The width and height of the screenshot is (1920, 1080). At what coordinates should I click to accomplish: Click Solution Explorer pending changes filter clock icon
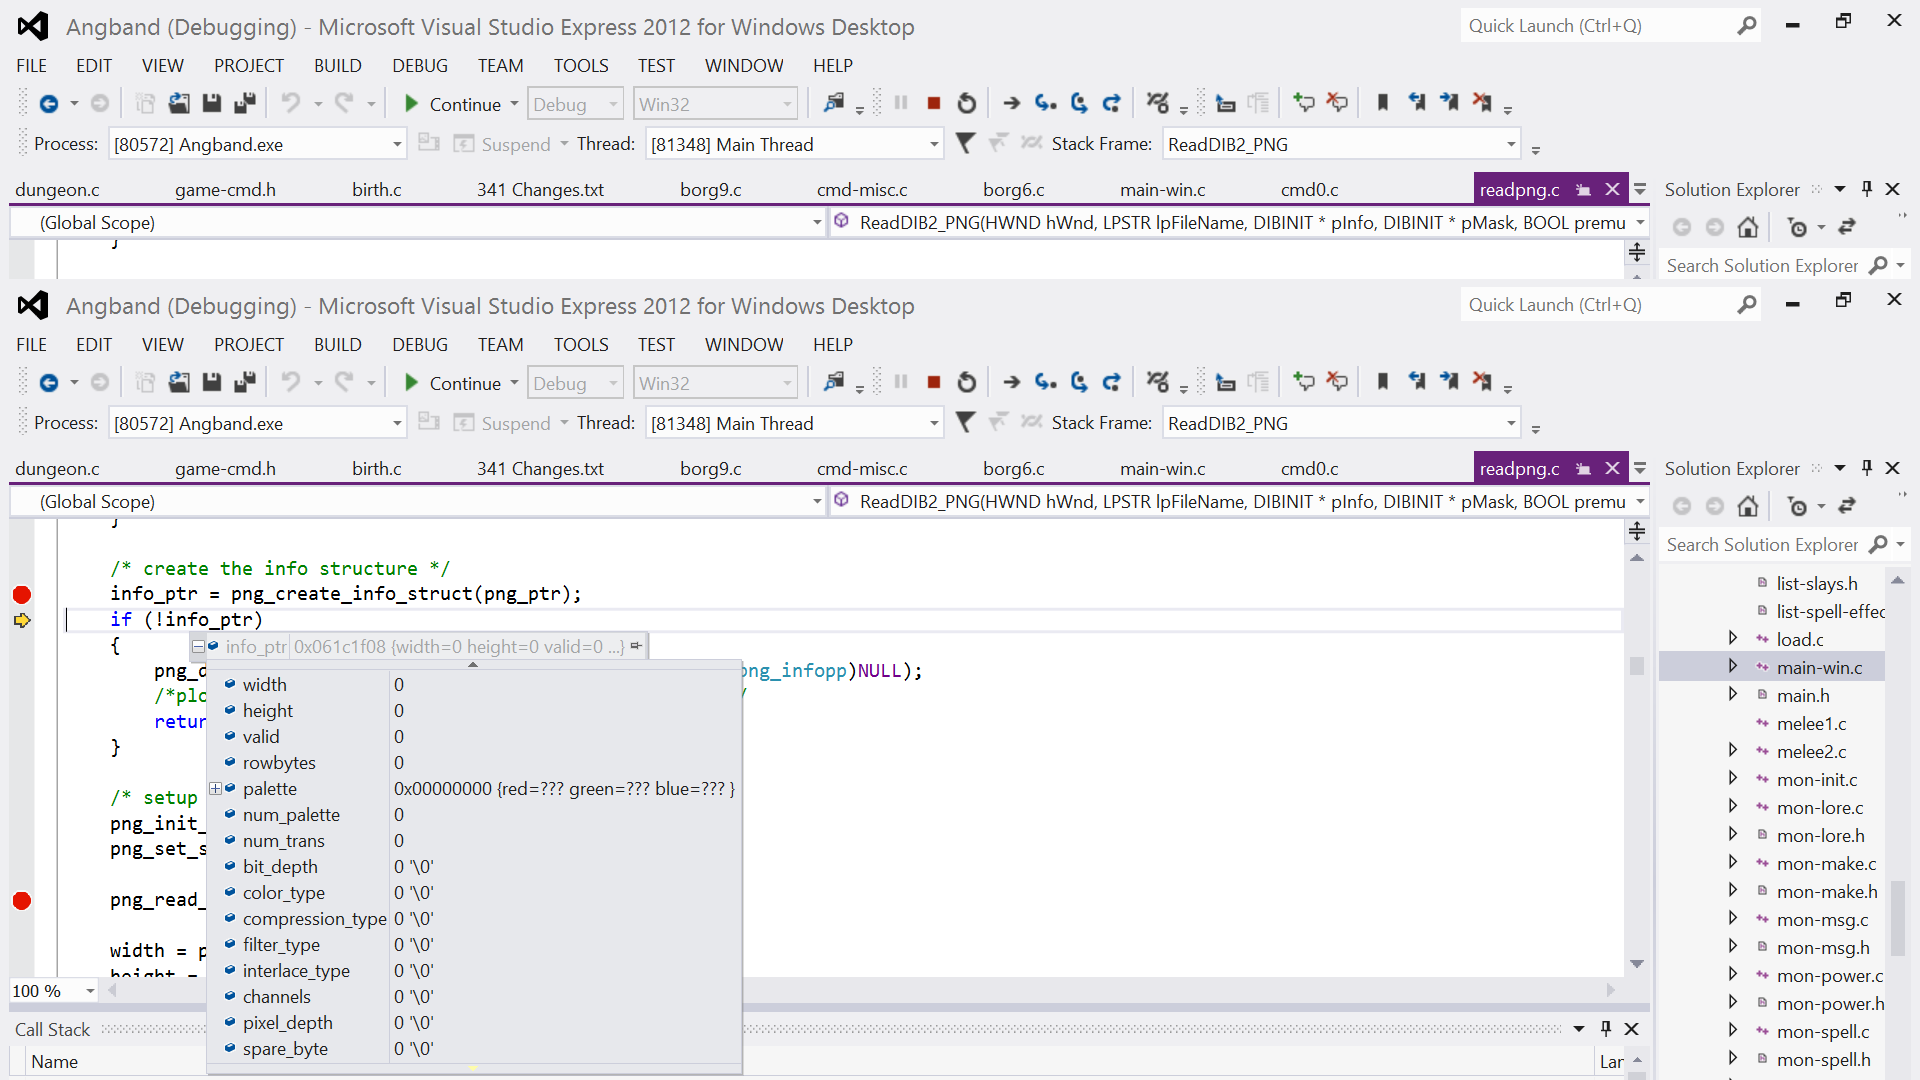coord(1798,507)
